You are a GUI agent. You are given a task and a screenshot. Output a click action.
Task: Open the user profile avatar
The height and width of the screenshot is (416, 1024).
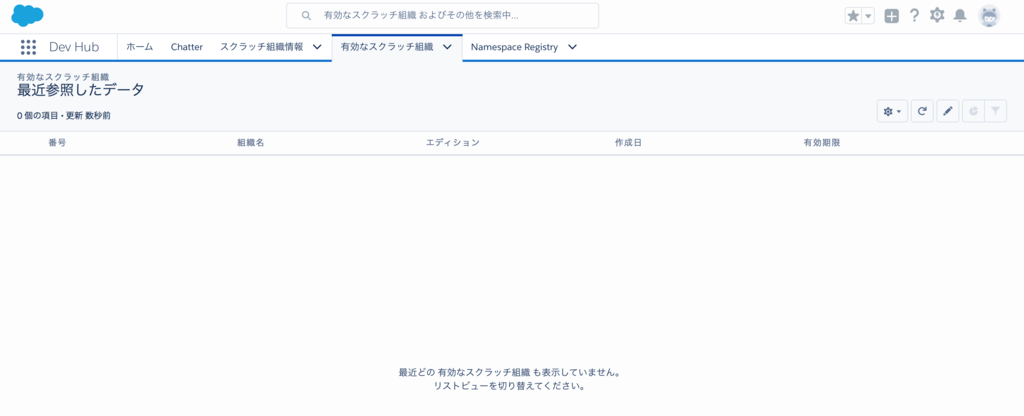tap(989, 16)
